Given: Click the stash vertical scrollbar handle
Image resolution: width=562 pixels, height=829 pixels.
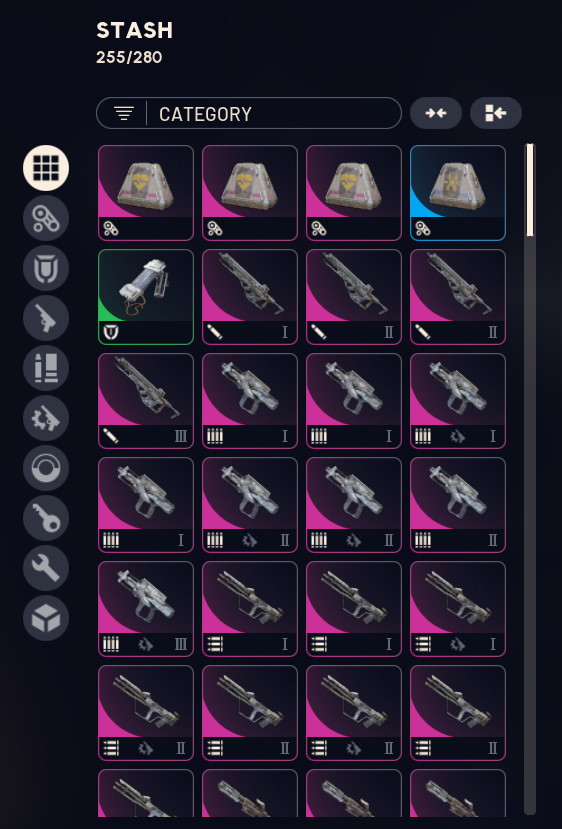Looking at the screenshot, I should [530, 190].
